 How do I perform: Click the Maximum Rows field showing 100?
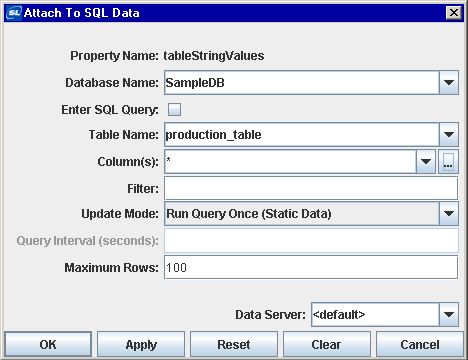(x=311, y=267)
